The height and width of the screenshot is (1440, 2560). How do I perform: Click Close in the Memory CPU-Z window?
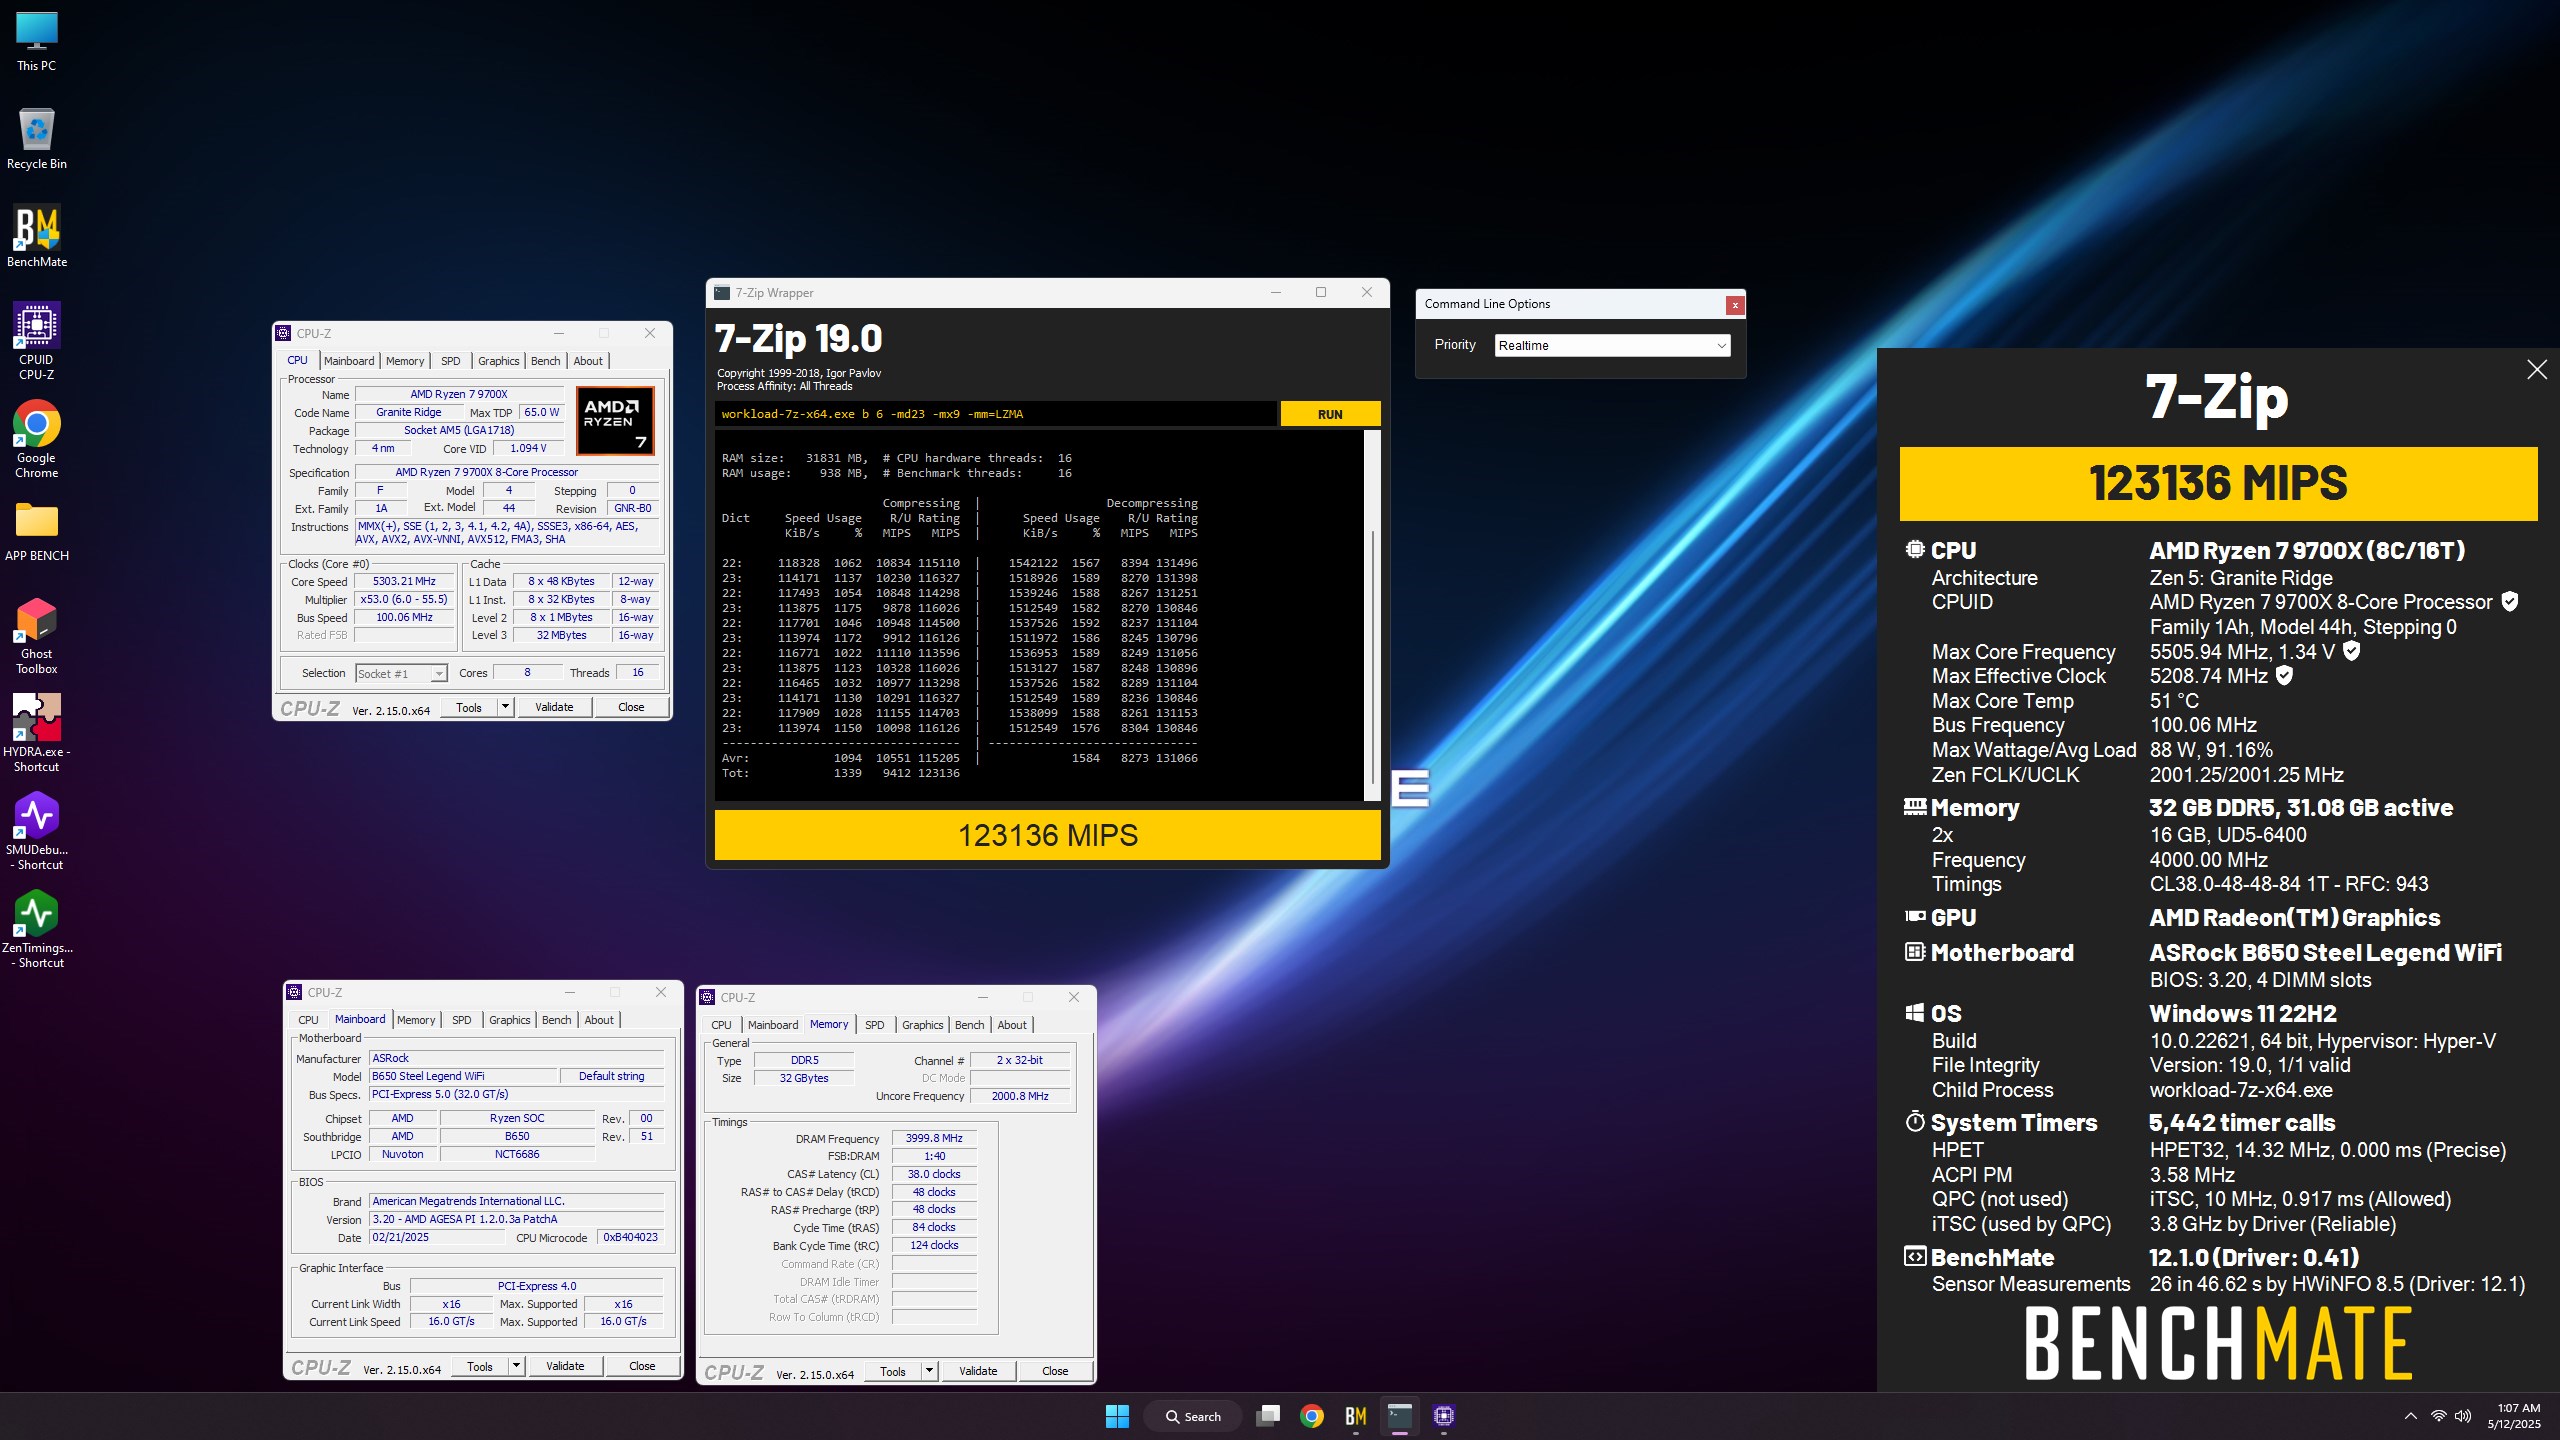1055,1371
